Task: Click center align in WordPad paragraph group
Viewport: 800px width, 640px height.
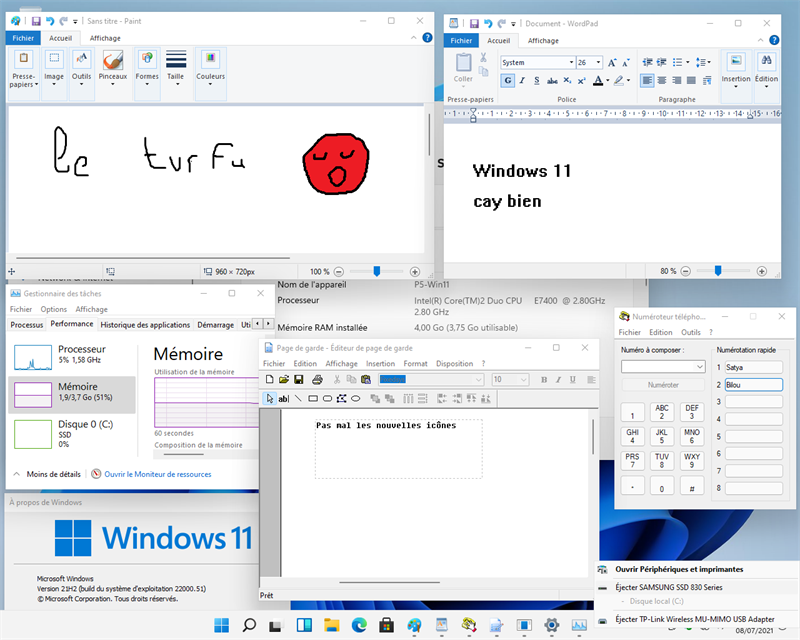Action: pyautogui.click(x=661, y=80)
